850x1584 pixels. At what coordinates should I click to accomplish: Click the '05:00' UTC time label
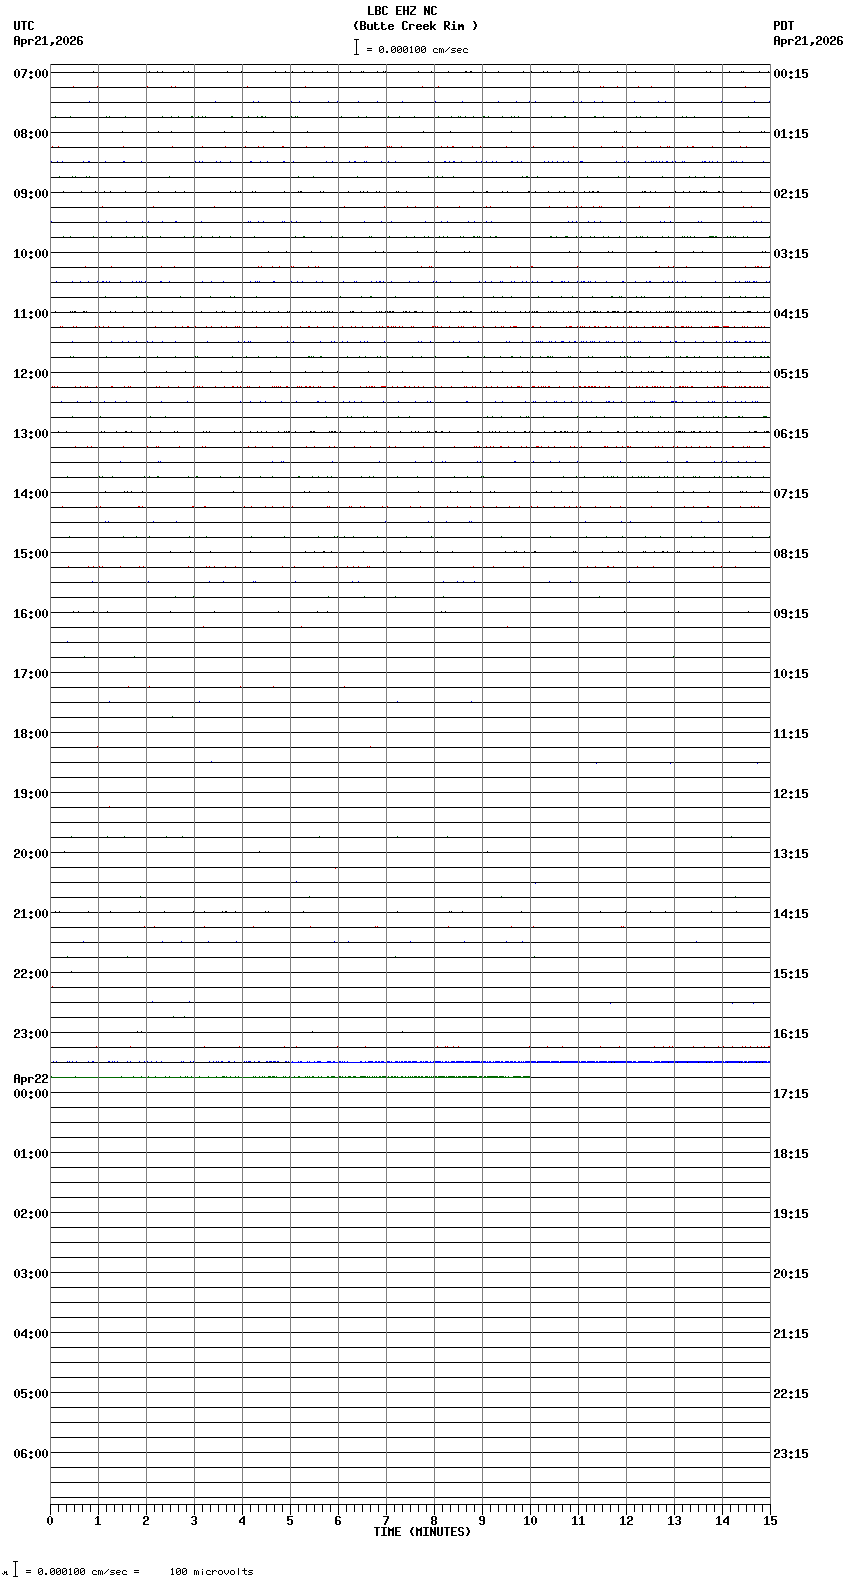[x=31, y=1394]
